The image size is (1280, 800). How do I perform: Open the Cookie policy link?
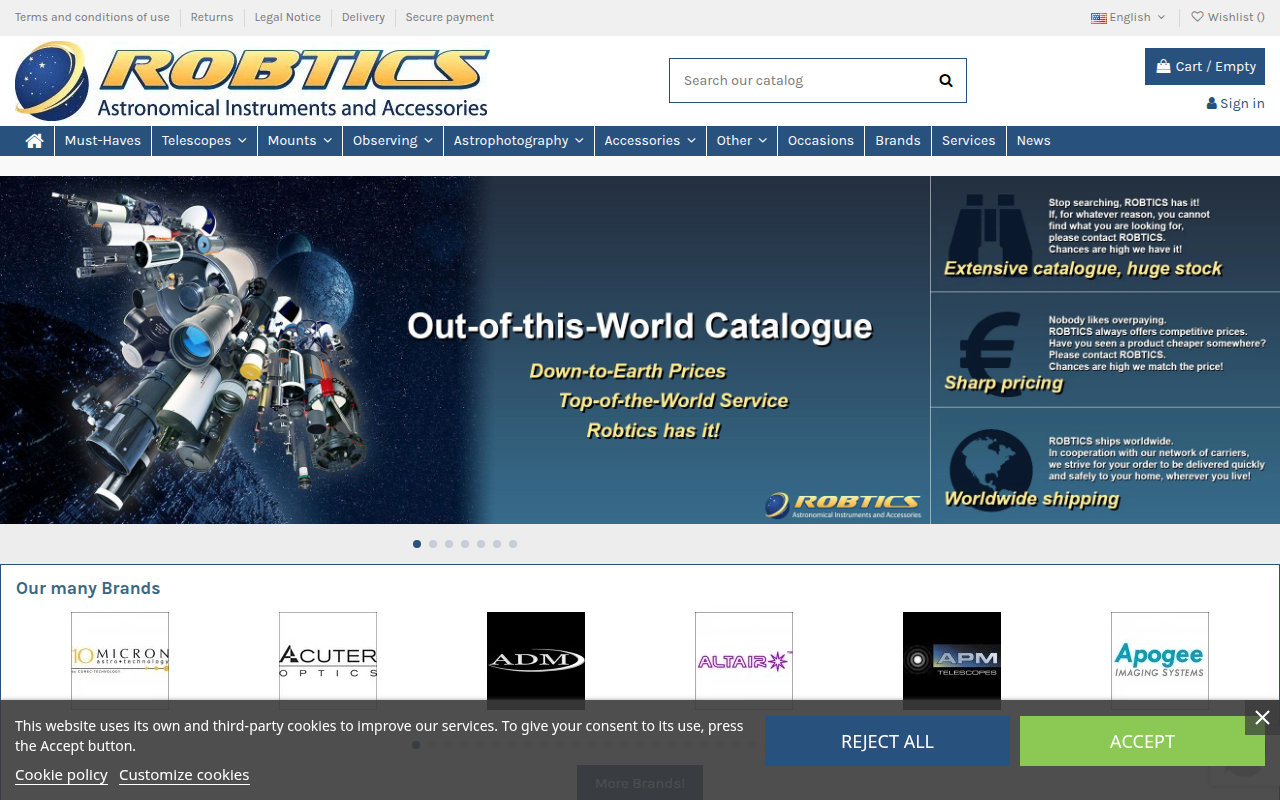61,775
